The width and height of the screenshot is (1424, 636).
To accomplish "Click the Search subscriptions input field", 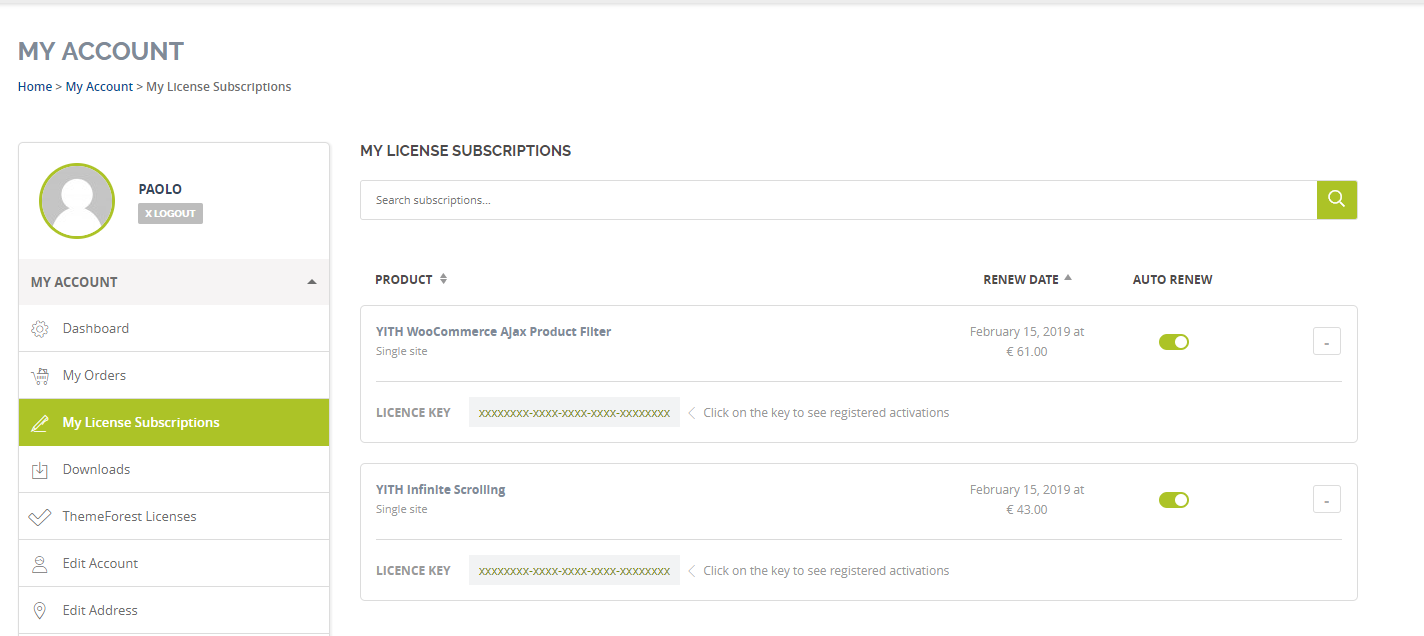I will point(838,200).
